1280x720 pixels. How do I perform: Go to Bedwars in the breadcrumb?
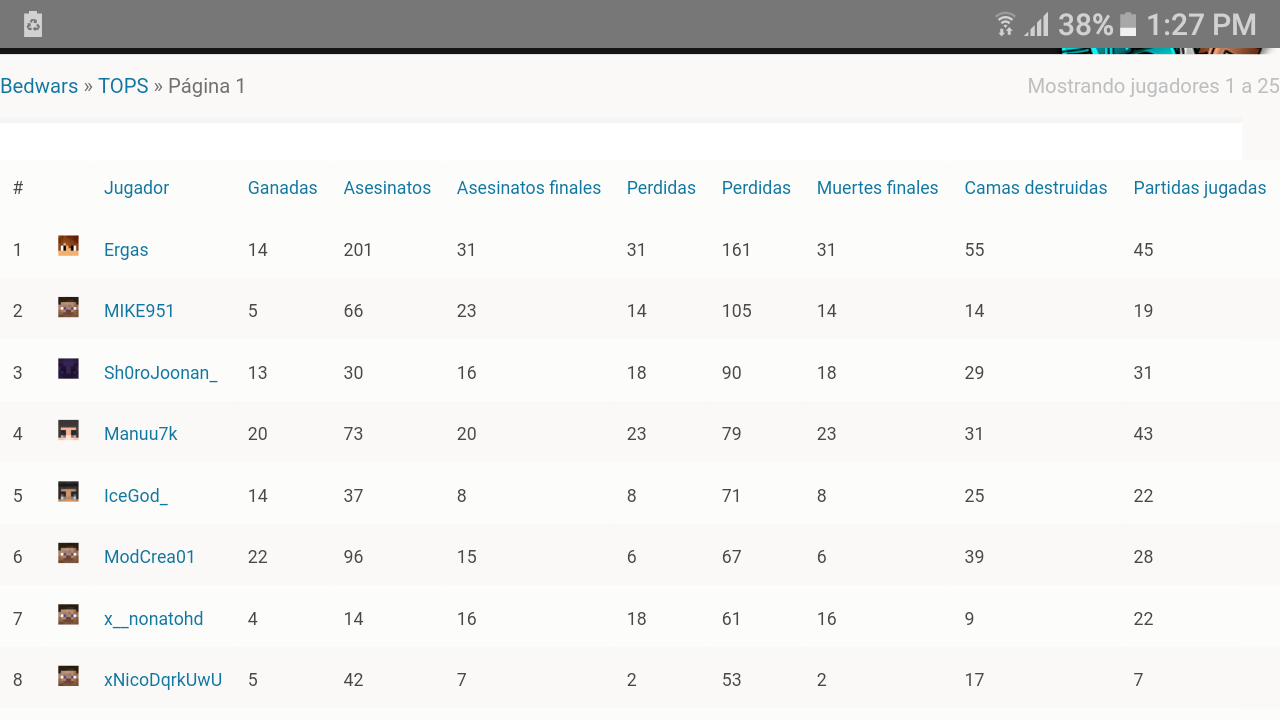pyautogui.click(x=39, y=86)
